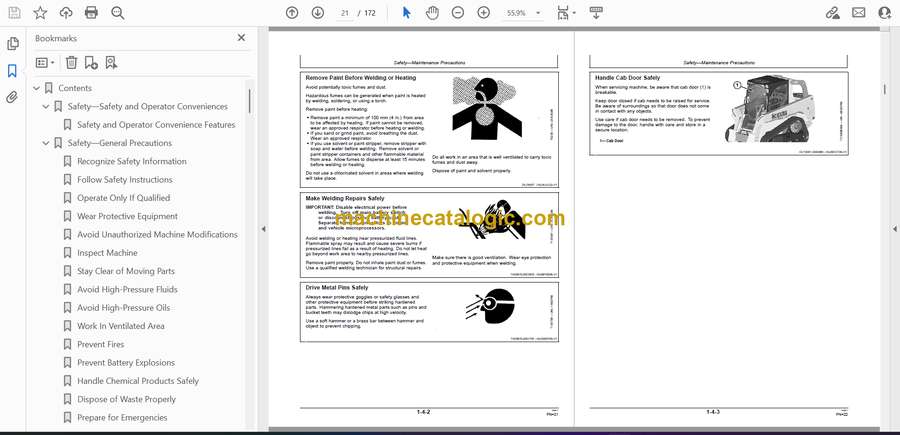The width and height of the screenshot is (900, 435).
Task: Click the Safety—General Precautions bookmark label
Action: click(119, 143)
